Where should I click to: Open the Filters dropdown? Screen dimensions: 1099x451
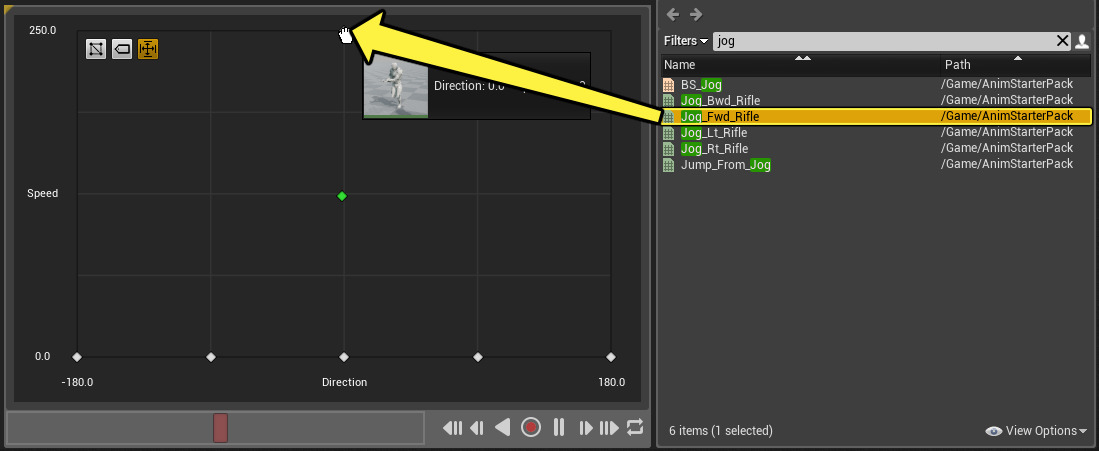tap(687, 41)
